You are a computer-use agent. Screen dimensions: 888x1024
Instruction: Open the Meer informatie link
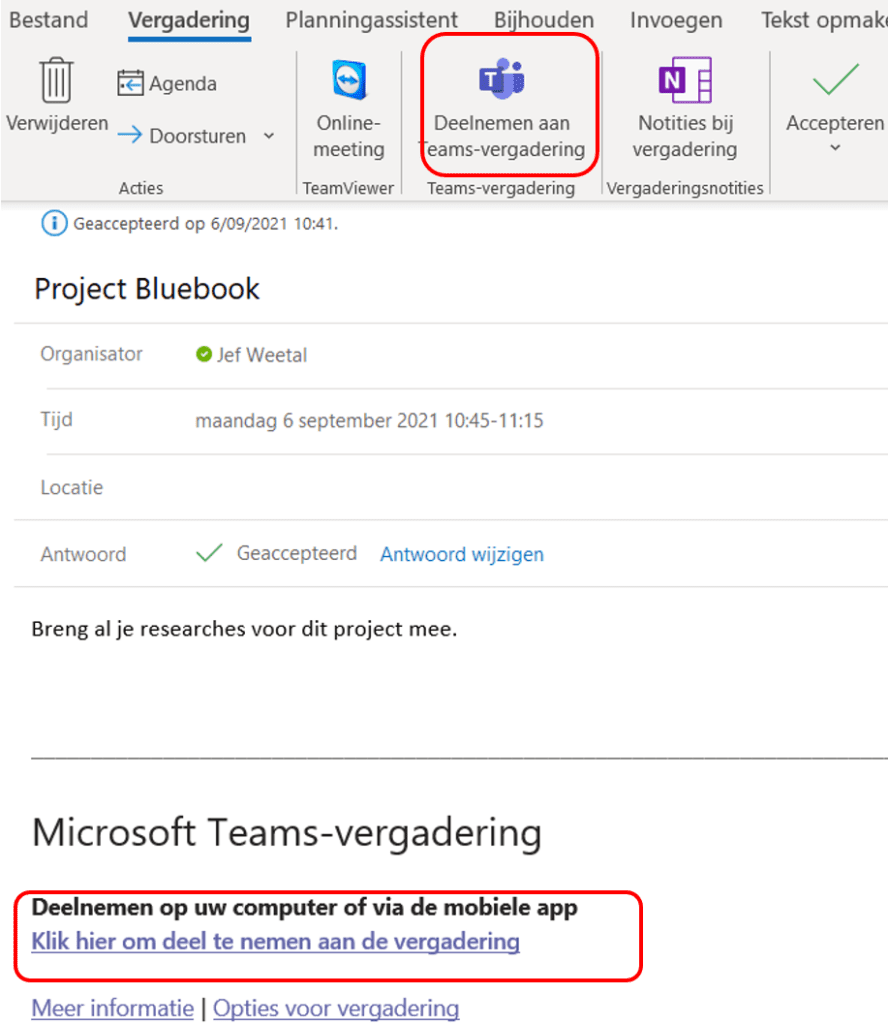(113, 1008)
